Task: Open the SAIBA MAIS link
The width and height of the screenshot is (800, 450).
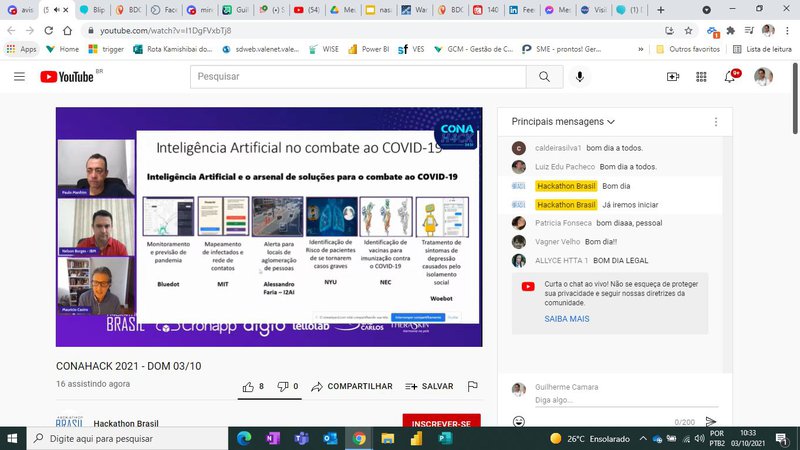Action: (x=566, y=319)
